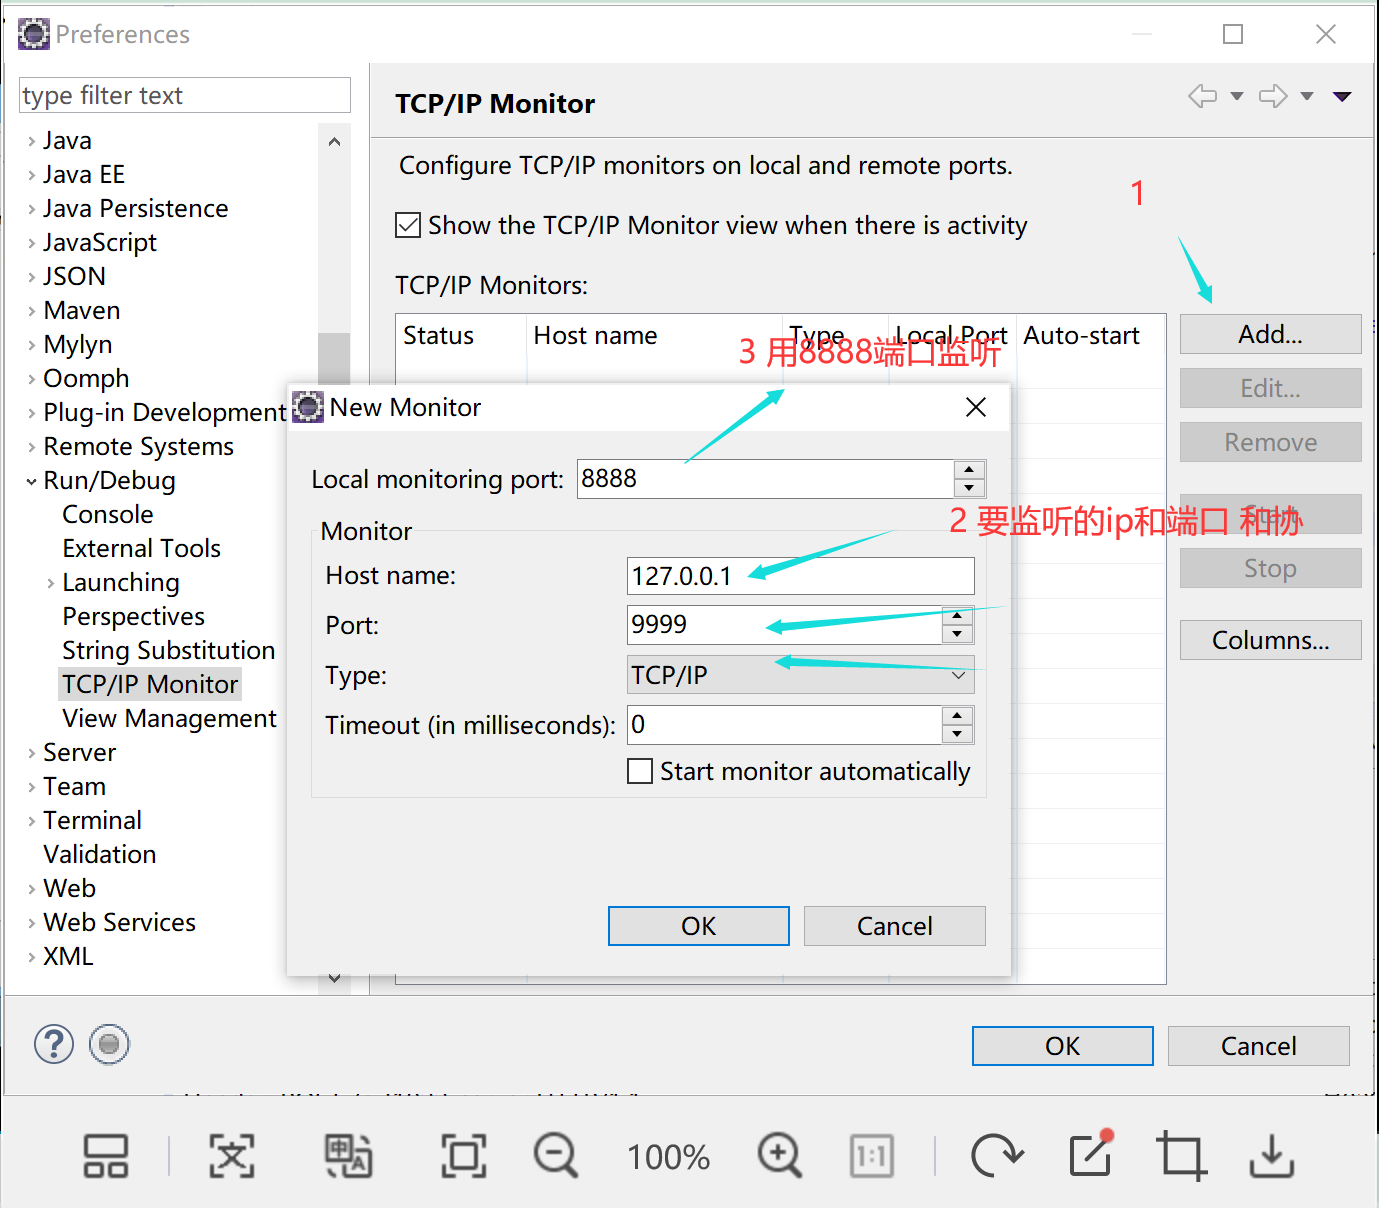Open the Perspectives preference page
The image size is (1379, 1208).
133,616
